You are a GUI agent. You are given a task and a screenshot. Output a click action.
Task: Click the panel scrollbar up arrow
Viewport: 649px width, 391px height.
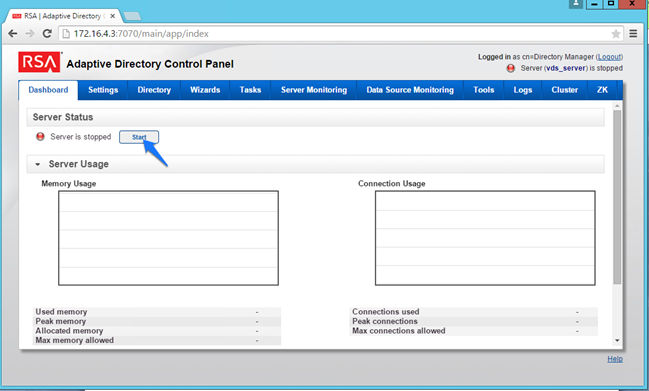coord(617,106)
